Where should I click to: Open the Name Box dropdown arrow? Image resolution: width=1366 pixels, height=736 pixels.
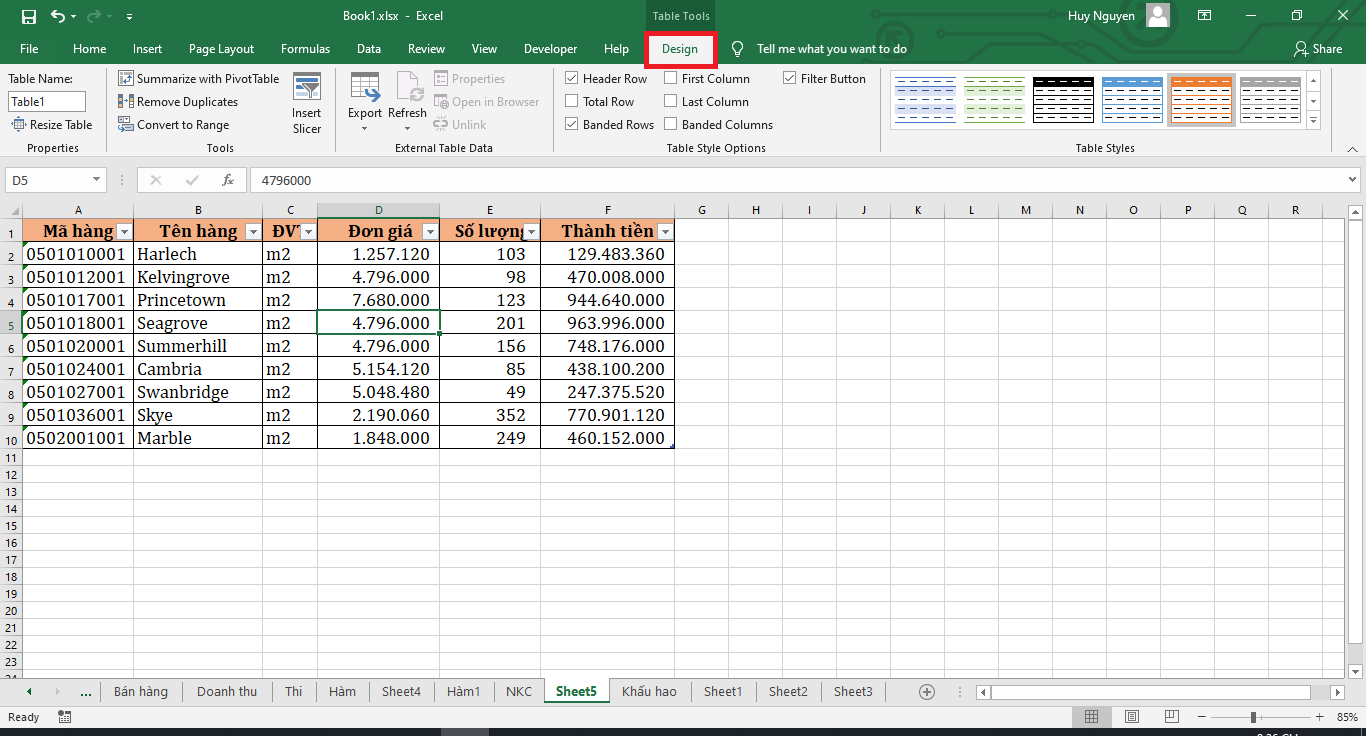coord(97,180)
